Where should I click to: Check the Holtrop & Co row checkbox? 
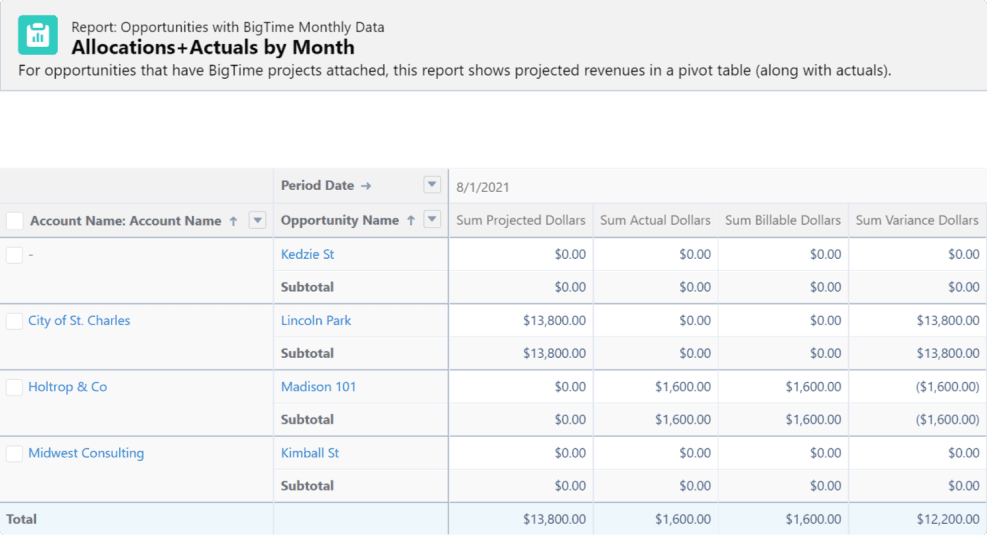14,387
